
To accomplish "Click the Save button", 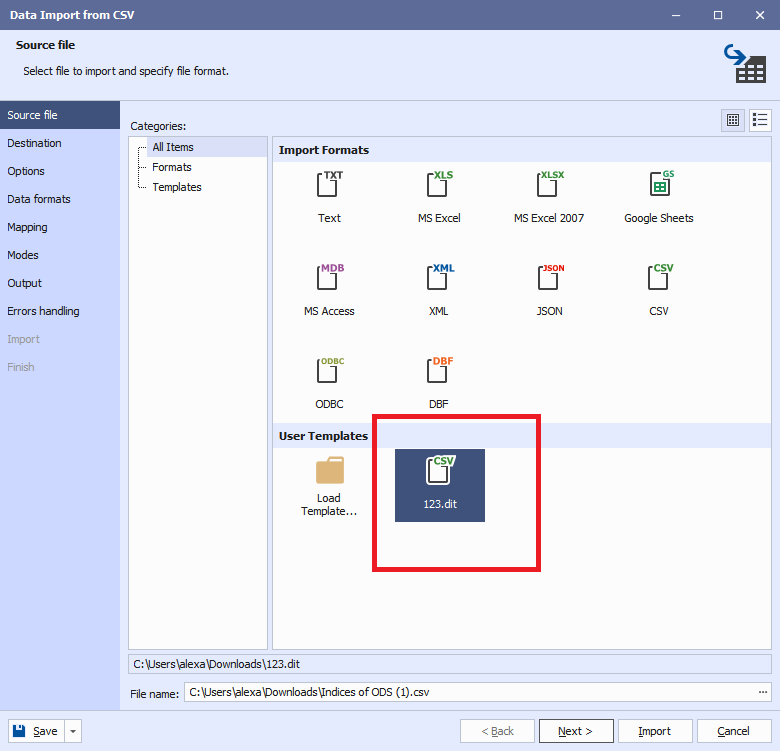I will [36, 731].
